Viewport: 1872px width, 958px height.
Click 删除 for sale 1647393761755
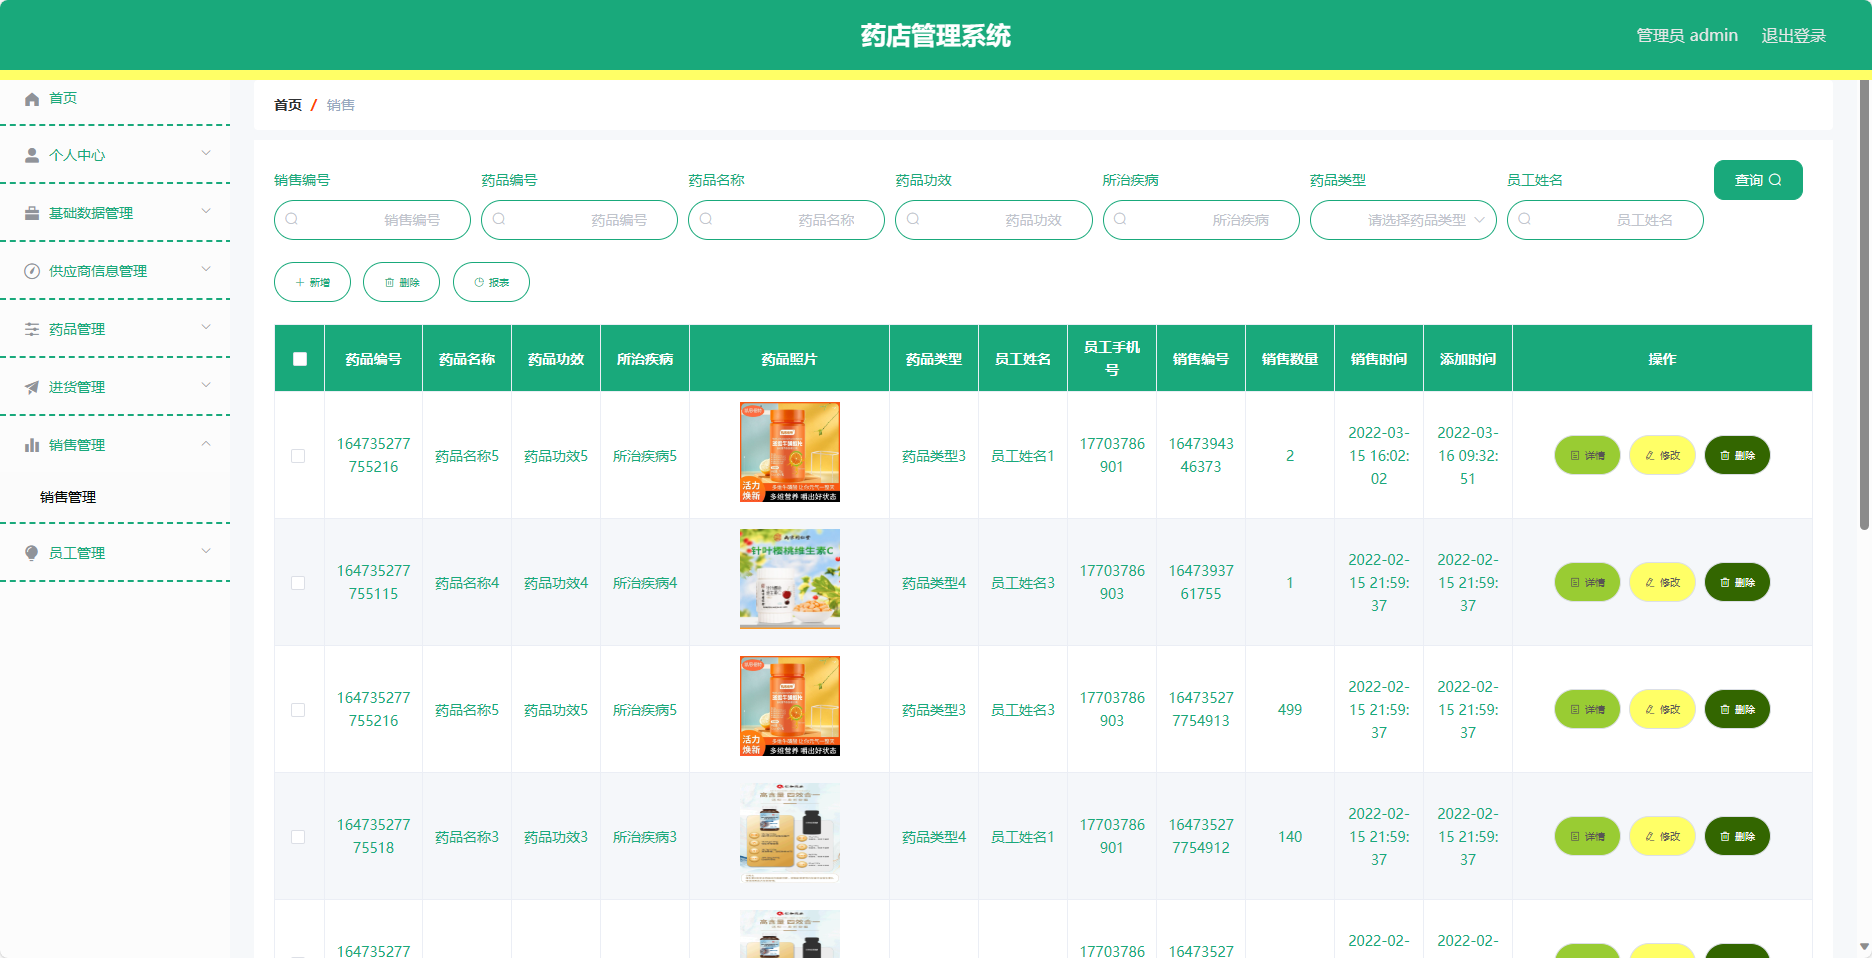click(x=1737, y=582)
